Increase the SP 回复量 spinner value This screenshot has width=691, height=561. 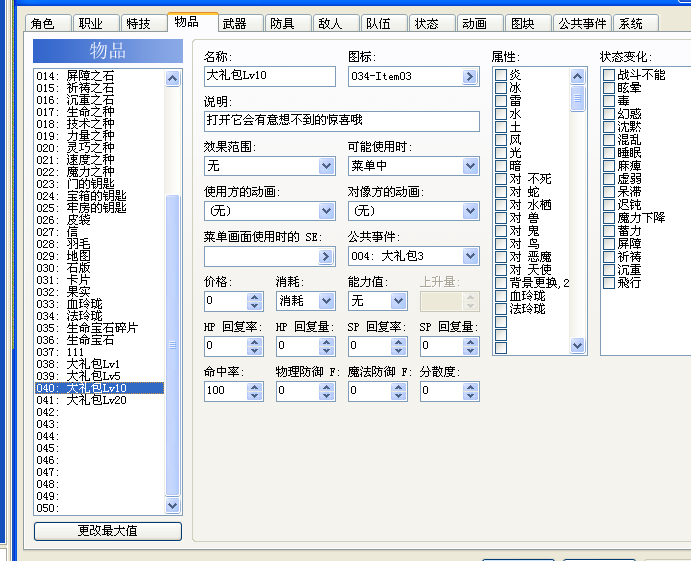click(470, 342)
